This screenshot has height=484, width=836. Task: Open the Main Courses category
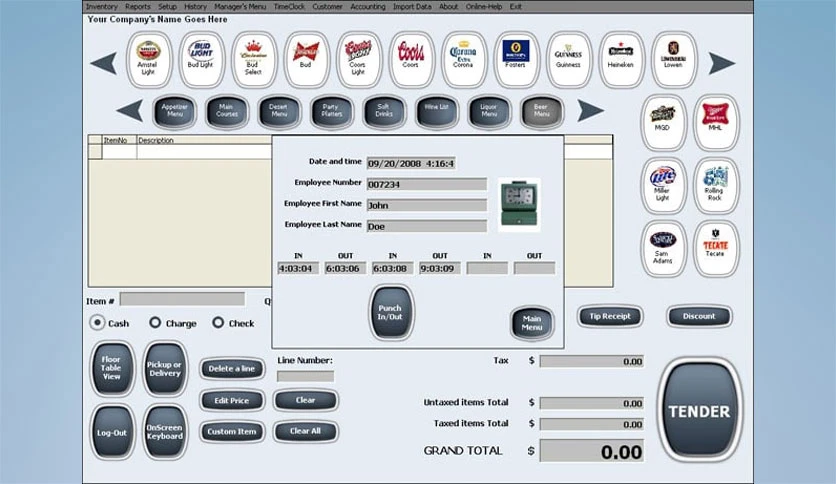[227, 111]
